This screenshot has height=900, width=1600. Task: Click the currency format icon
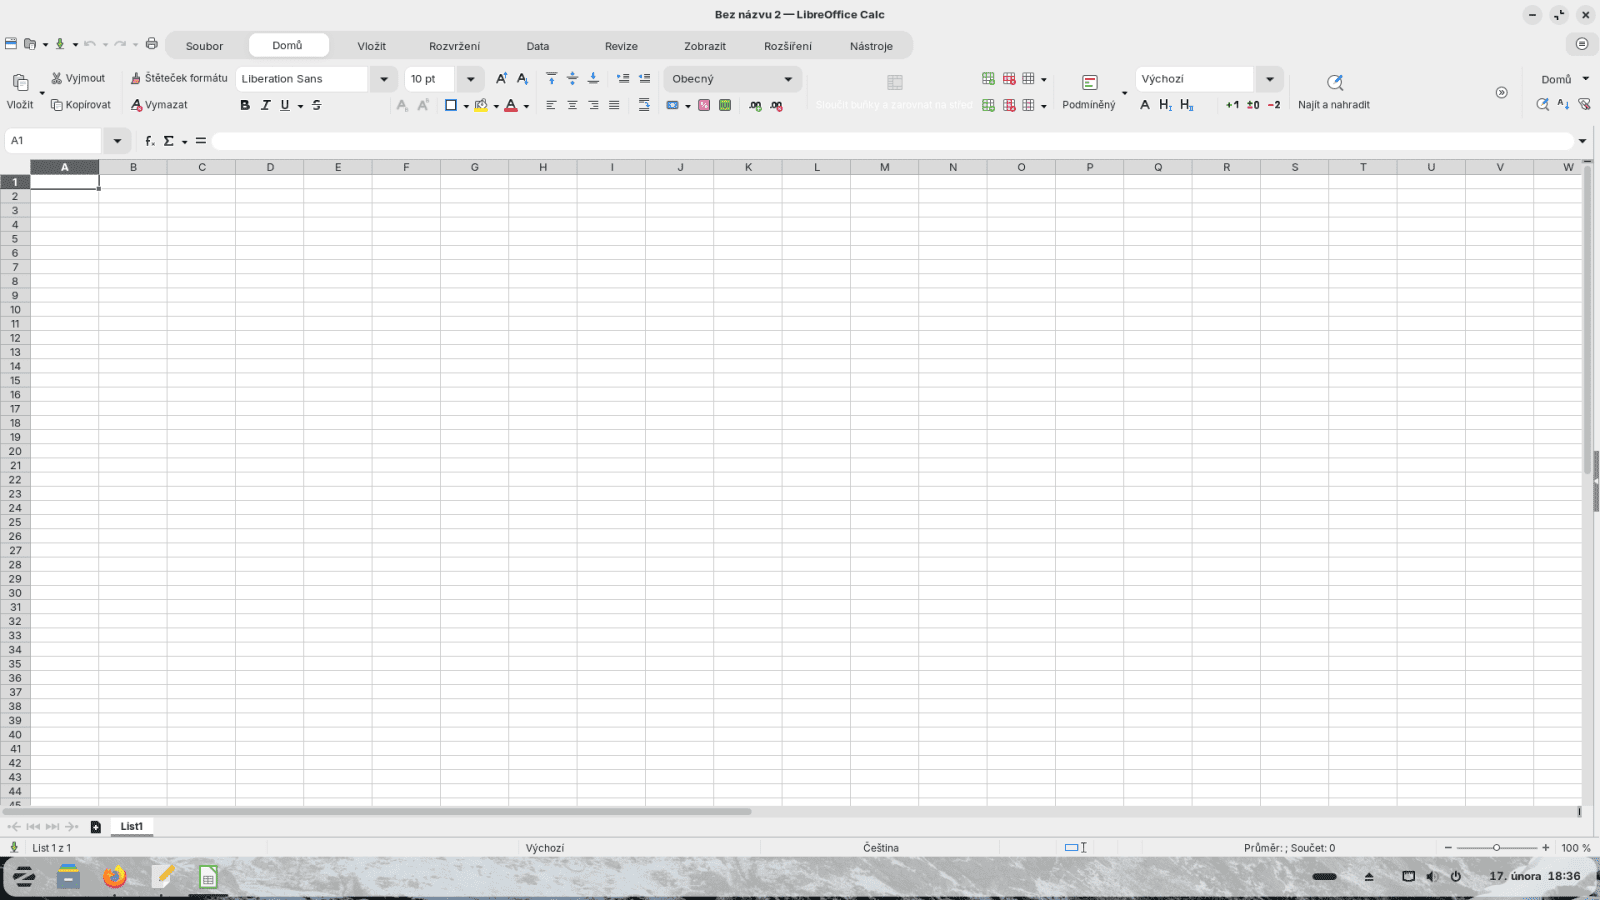pos(673,105)
